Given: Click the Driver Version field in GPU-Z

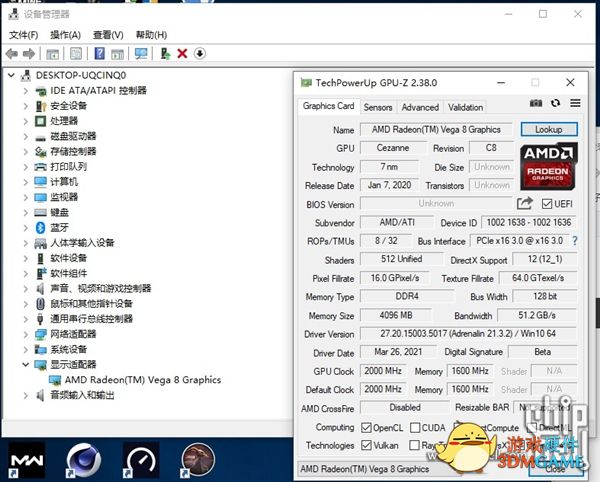Looking at the screenshot, I should [x=468, y=334].
